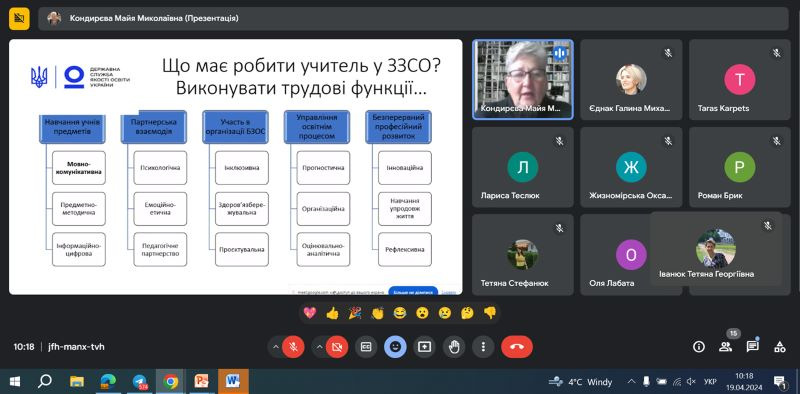Expand video settings arrow beside camera
This screenshot has height=394, width=800.
click(x=319, y=347)
